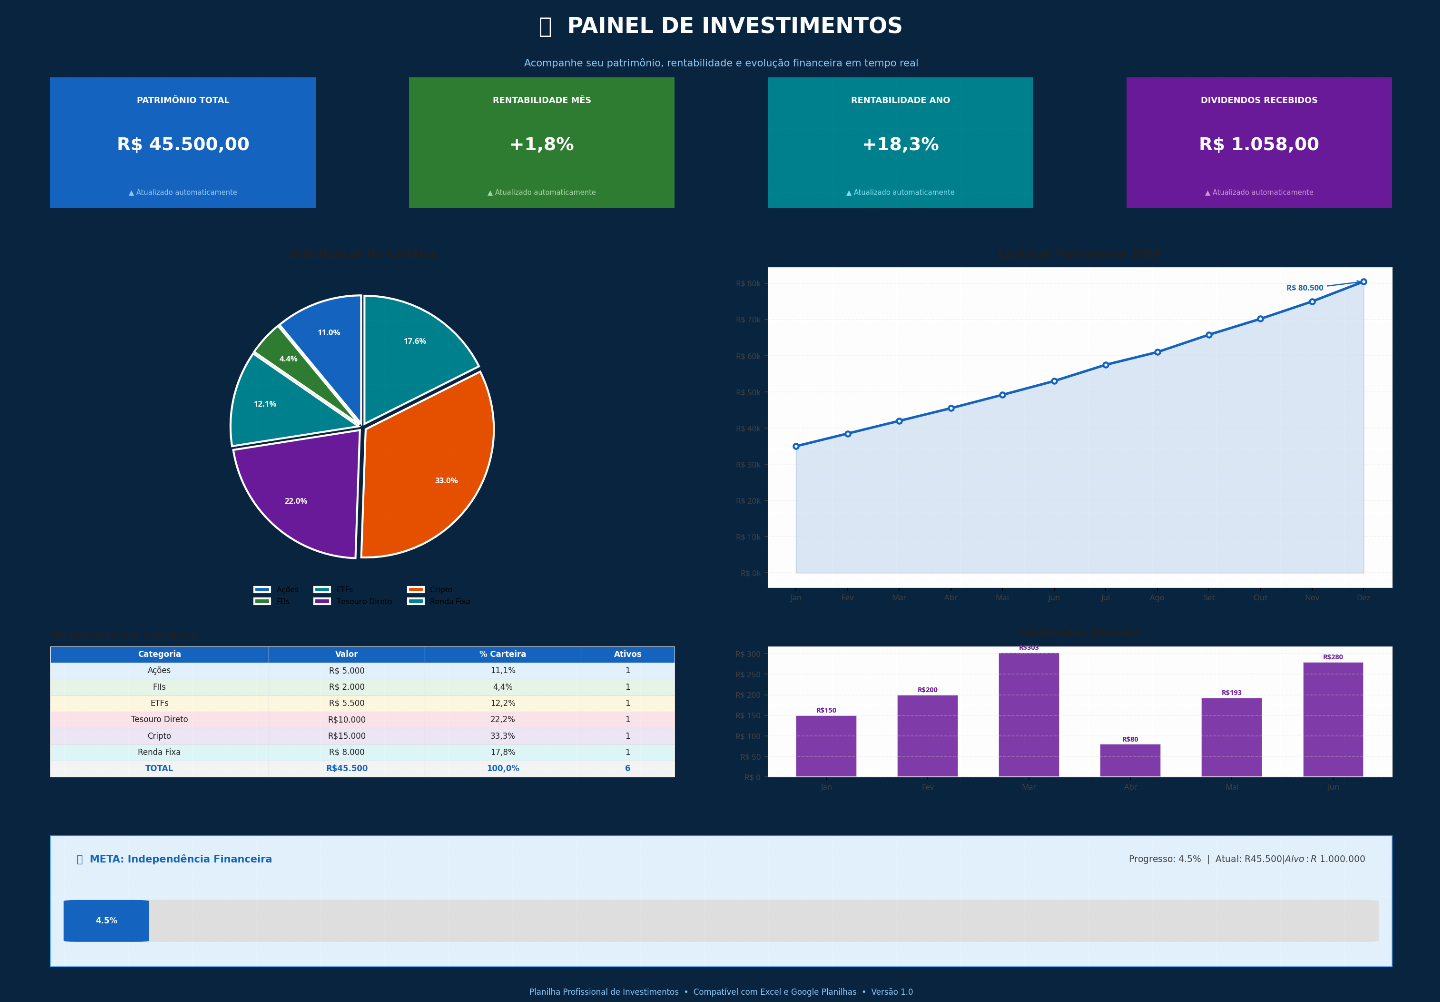Select the TOTAL row in the table

pyautogui.click(x=362, y=768)
